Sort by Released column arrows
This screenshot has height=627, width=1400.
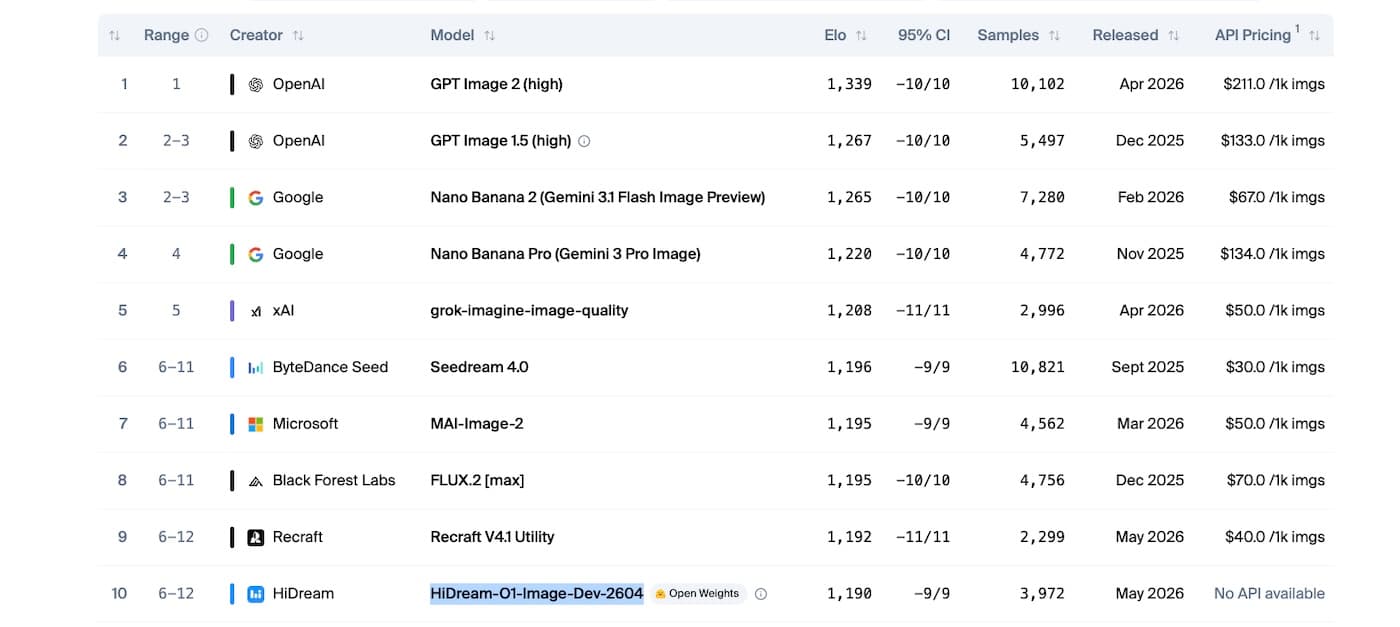coord(1173,35)
